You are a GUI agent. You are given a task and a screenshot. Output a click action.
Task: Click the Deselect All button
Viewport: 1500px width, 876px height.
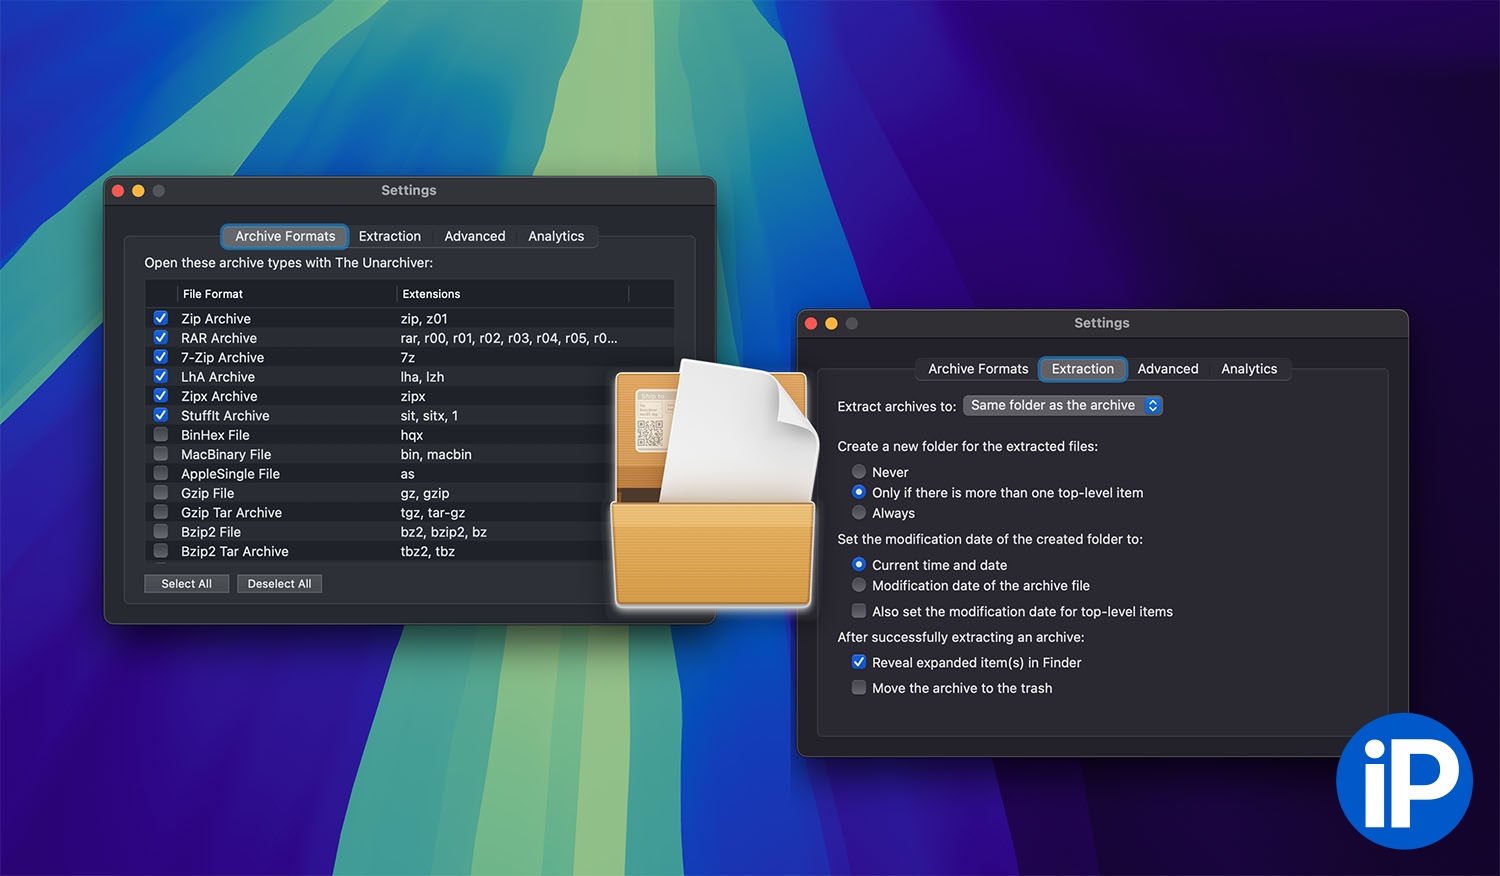pos(280,584)
